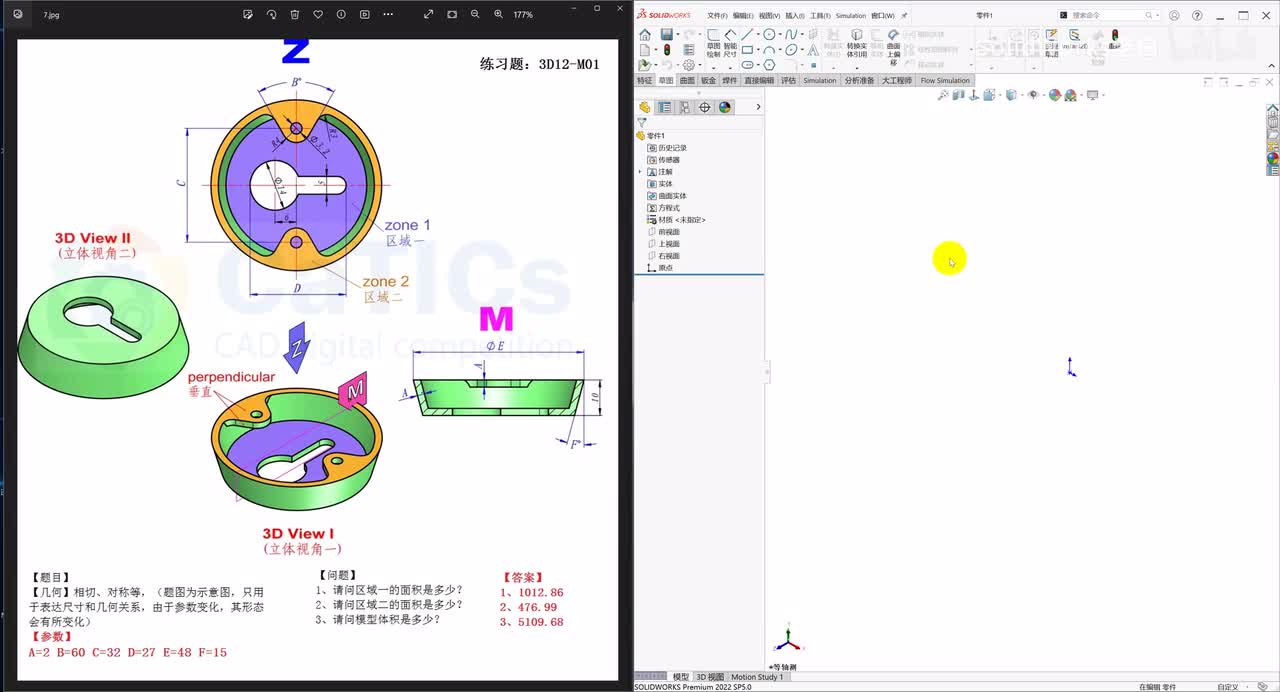Switch to the 特征 ribbon tab
1280x692 pixels.
(x=645, y=81)
